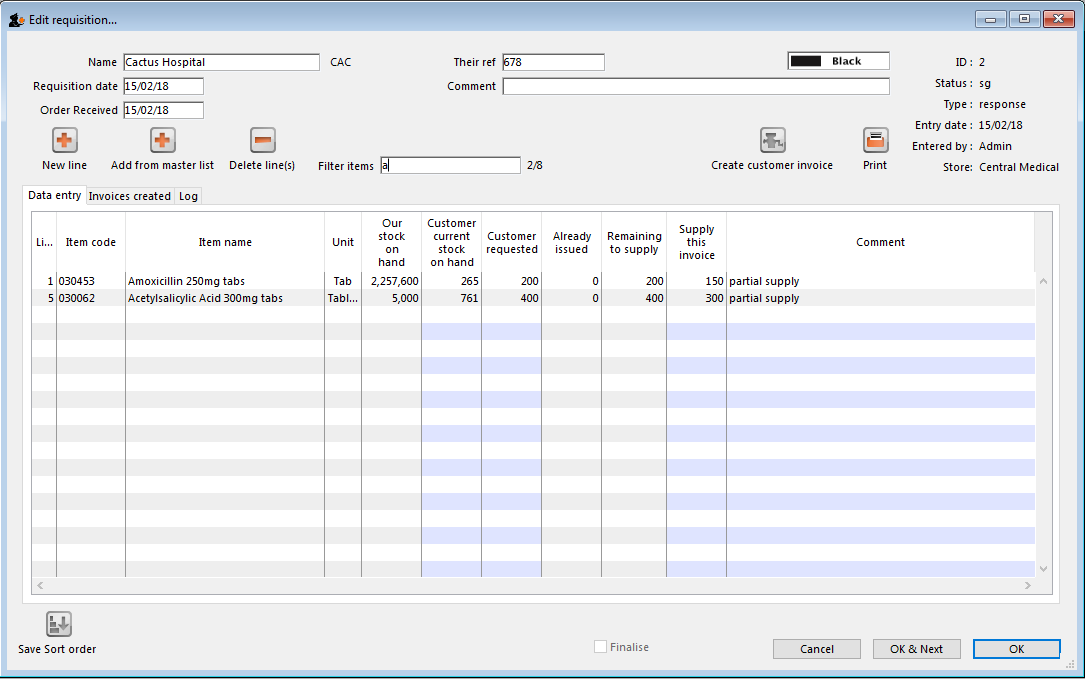This screenshot has width=1085, height=679.
Task: Click item code 030453
Action: tap(77, 281)
